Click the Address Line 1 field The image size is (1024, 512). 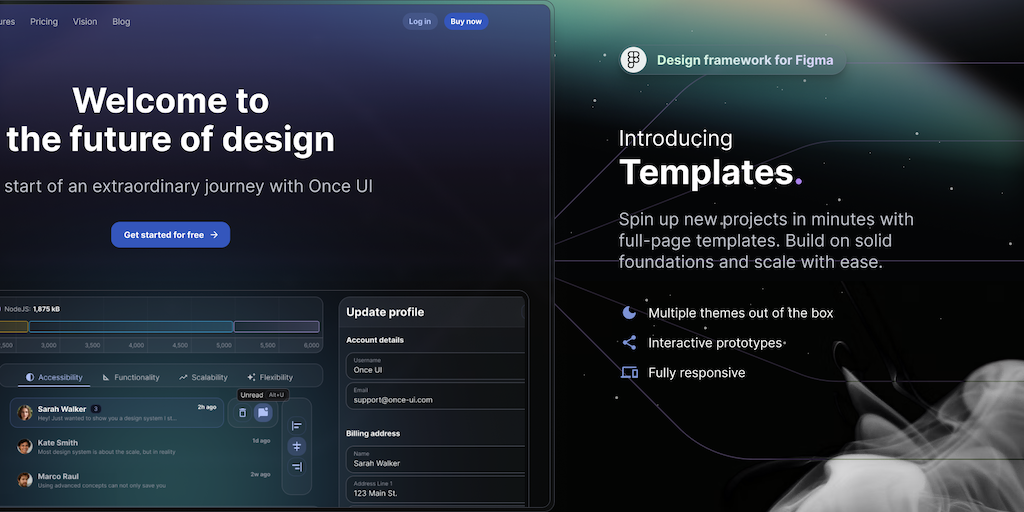435,489
